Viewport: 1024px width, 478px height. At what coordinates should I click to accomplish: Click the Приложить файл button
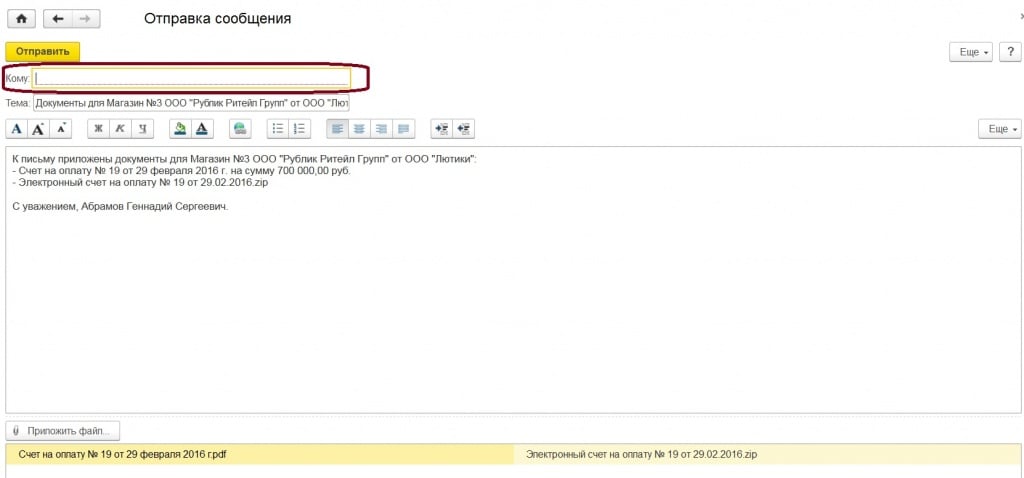[63, 431]
